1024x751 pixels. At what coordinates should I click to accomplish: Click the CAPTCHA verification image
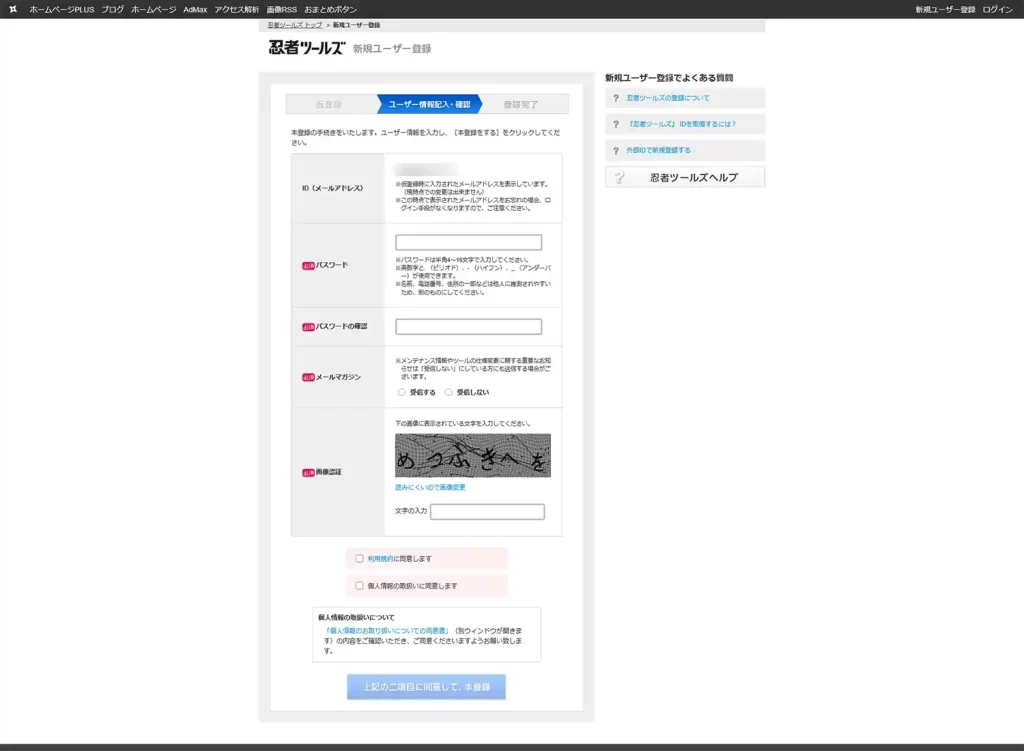coord(473,455)
